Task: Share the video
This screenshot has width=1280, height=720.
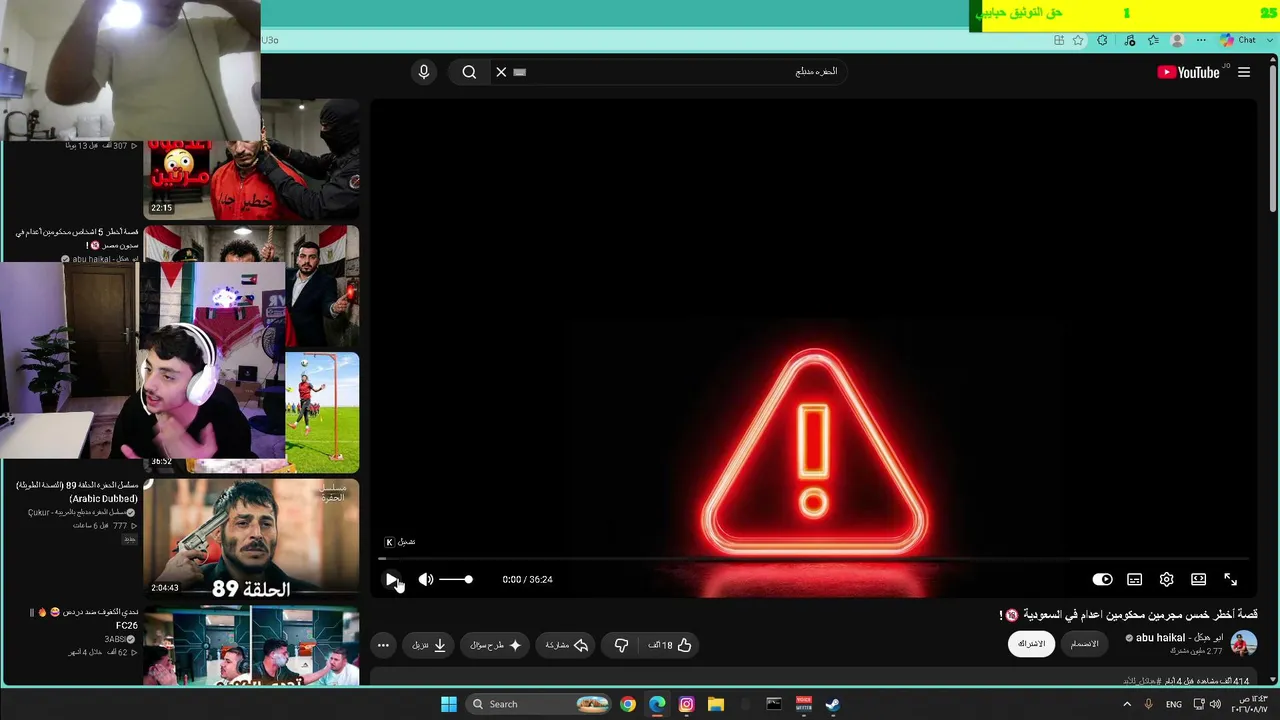Action: [566, 645]
